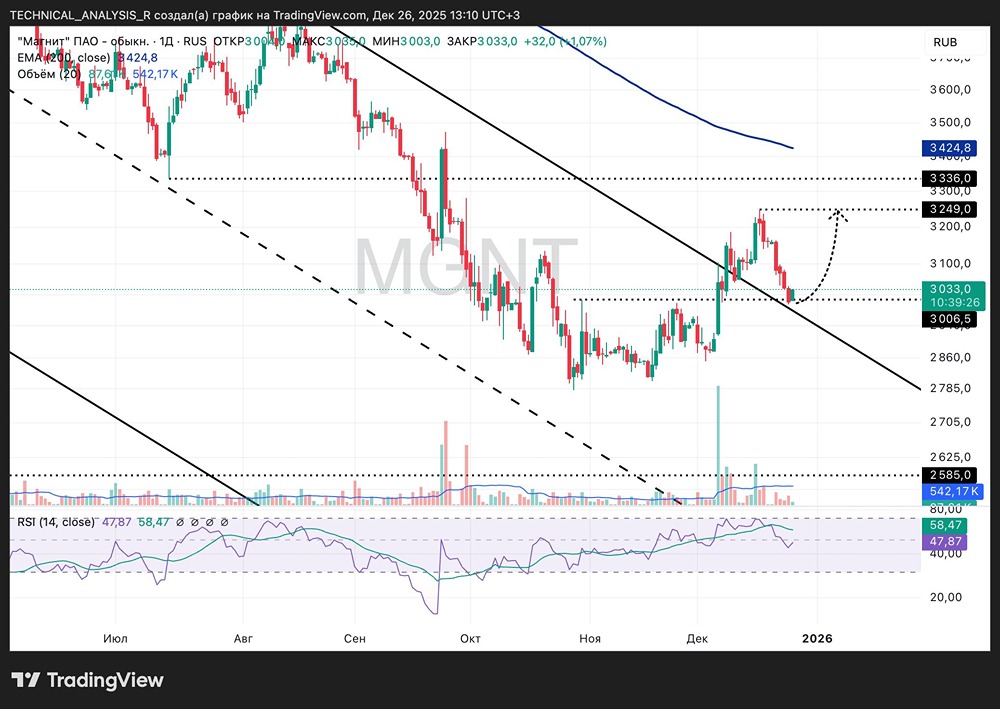1000x709 pixels.
Task: Click the 542,17 K value in volume legend
Action: (x=155, y=74)
